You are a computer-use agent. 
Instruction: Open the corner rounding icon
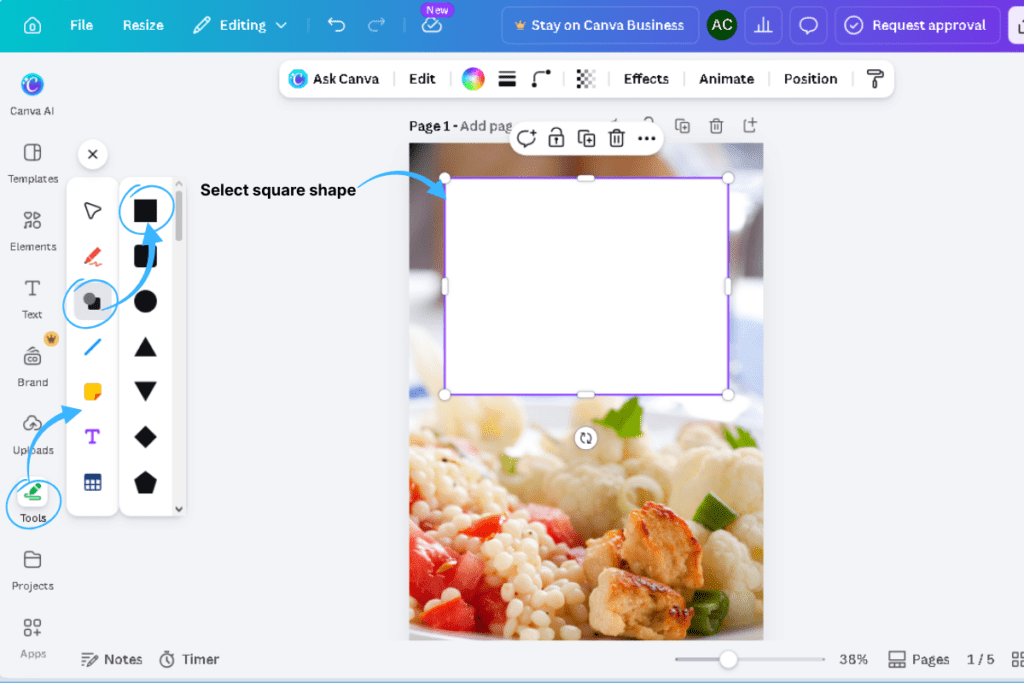tap(541, 79)
